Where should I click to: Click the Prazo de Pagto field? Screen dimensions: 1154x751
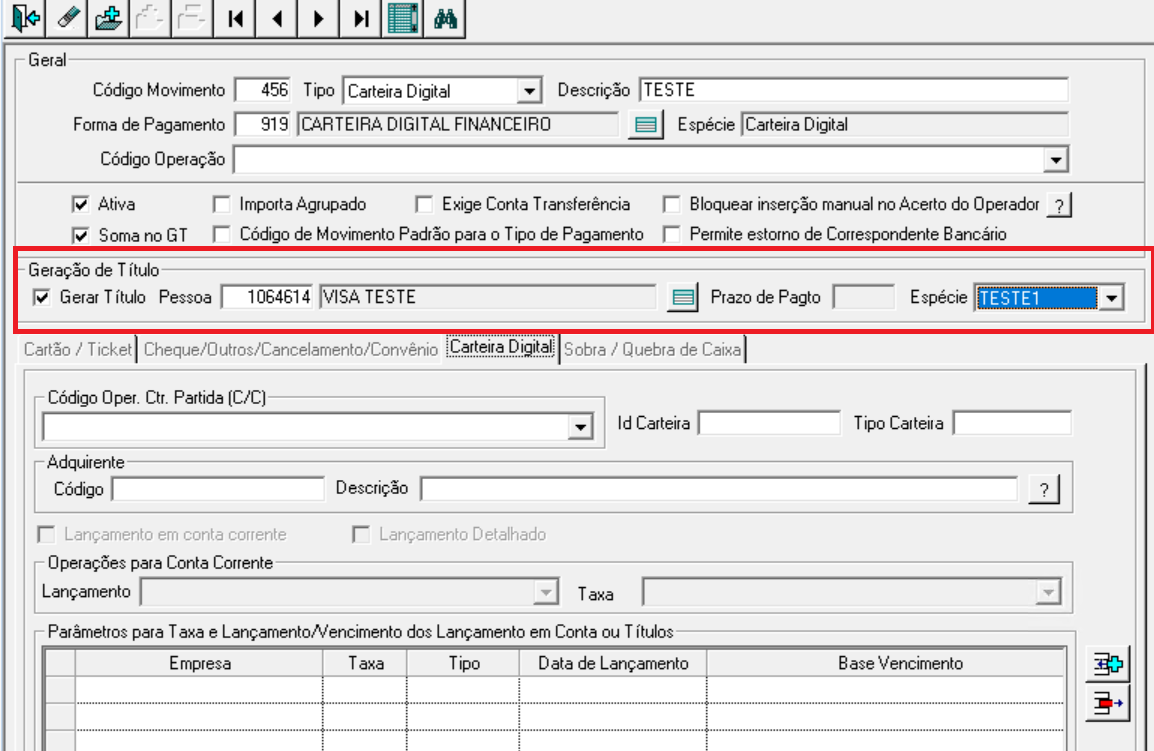[864, 297]
